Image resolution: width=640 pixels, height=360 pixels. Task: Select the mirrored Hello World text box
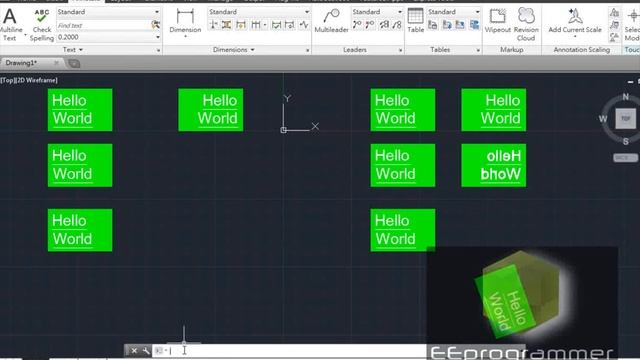pyautogui.click(x=493, y=165)
